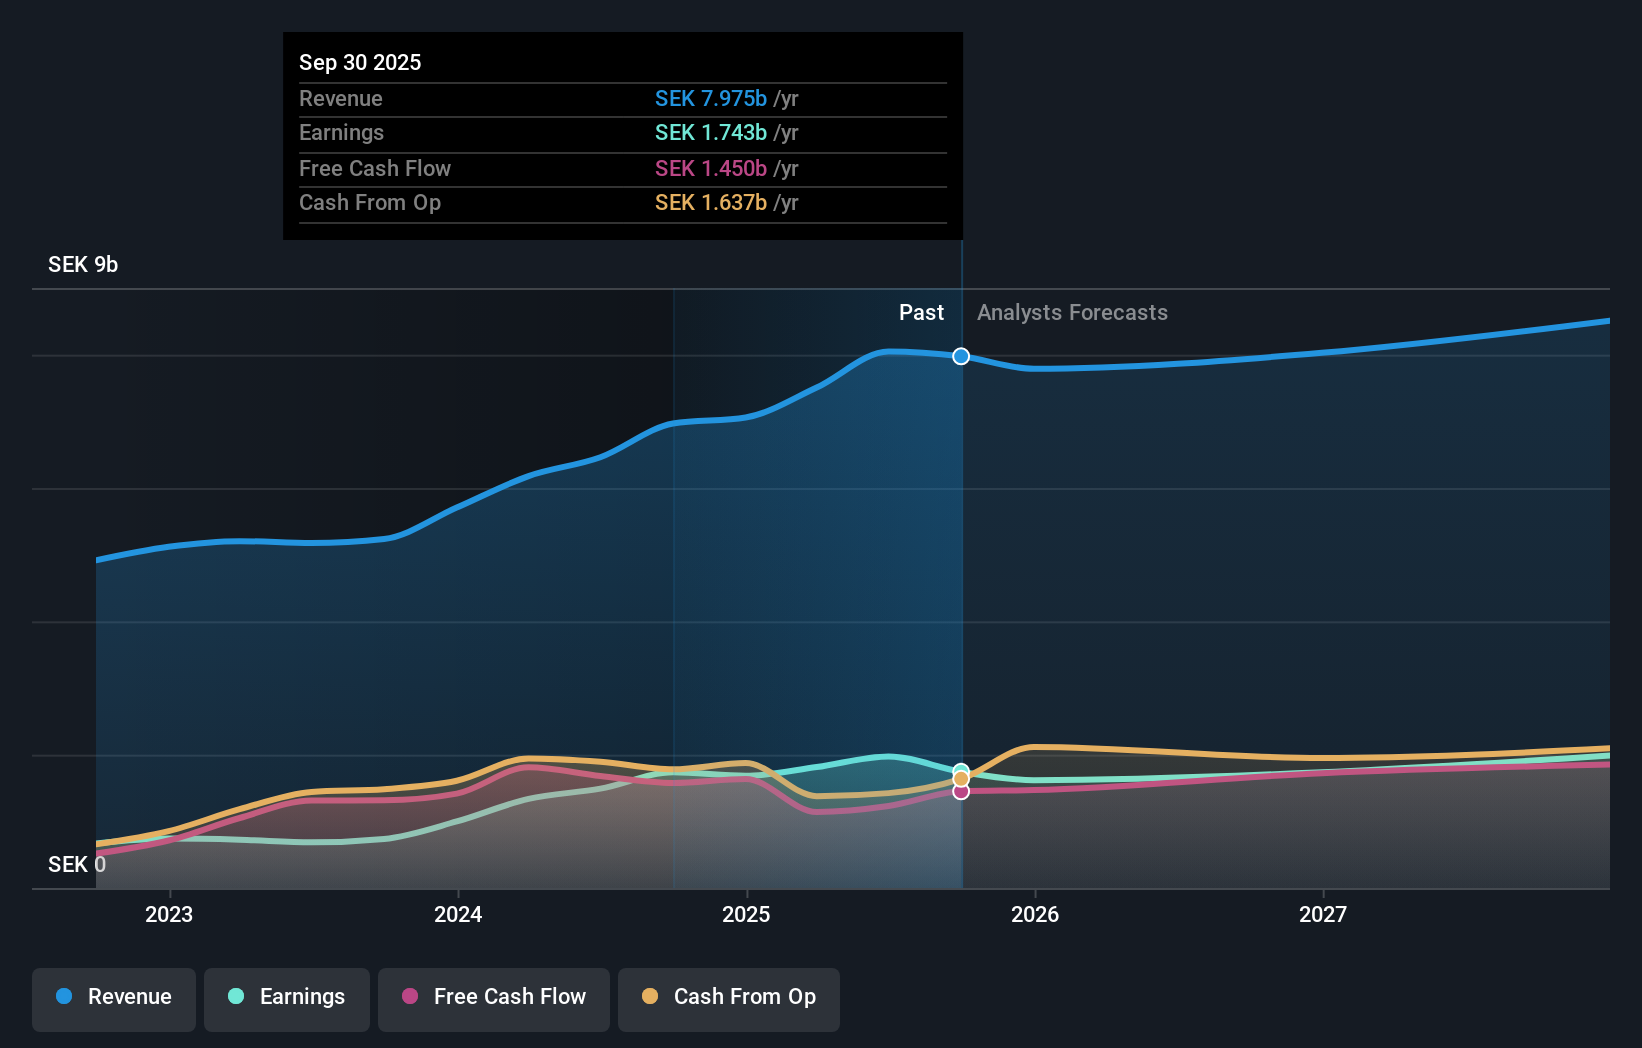This screenshot has width=1642, height=1048.
Task: Select the blue Revenue marker on the chart
Action: 961,356
